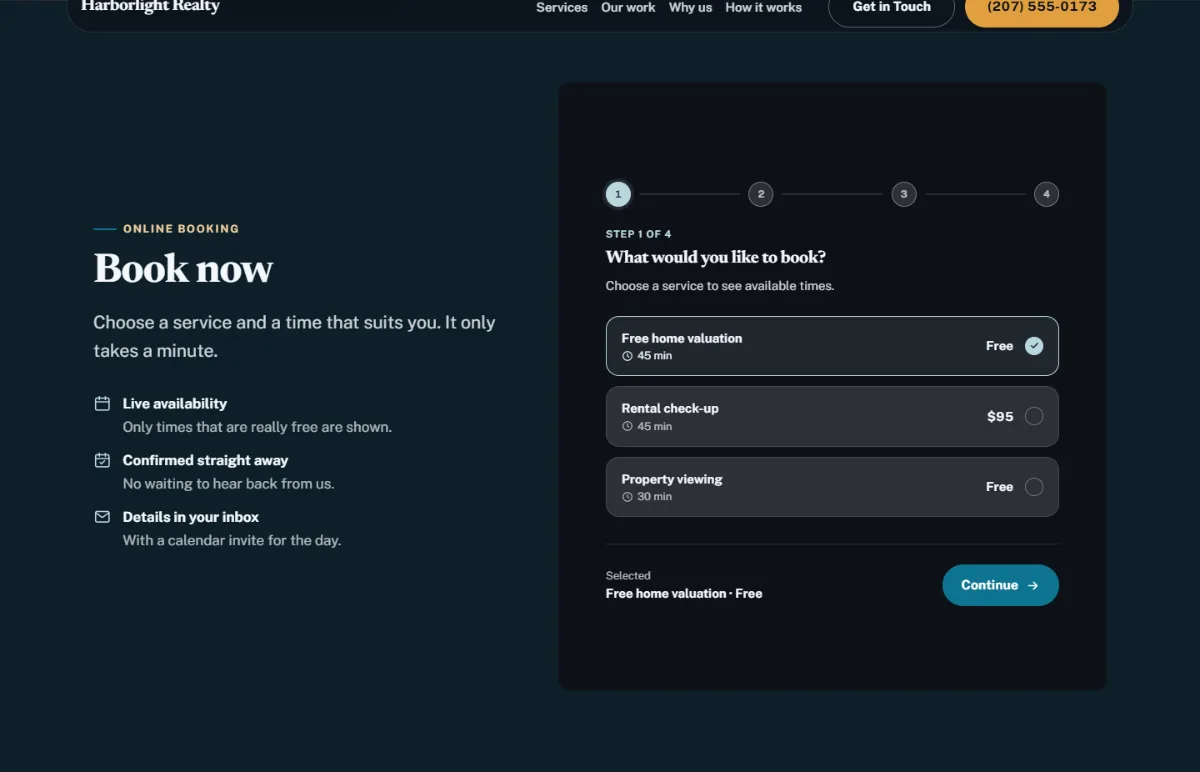Jump to step 2 circle in progress indicator
The image size is (1200, 772).
[761, 194]
